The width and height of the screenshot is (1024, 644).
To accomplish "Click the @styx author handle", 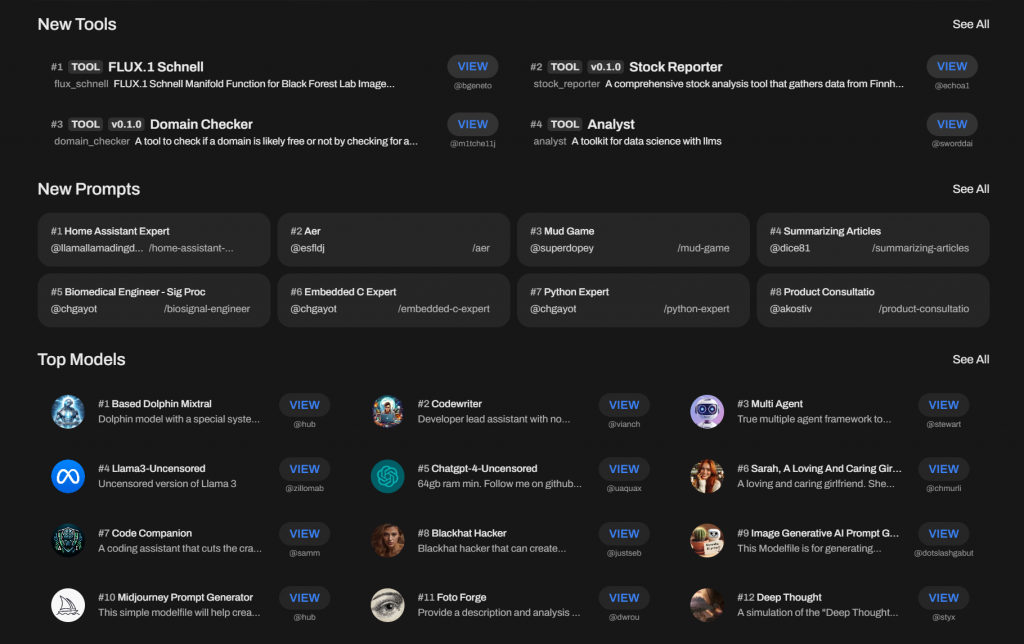I will [x=944, y=617].
